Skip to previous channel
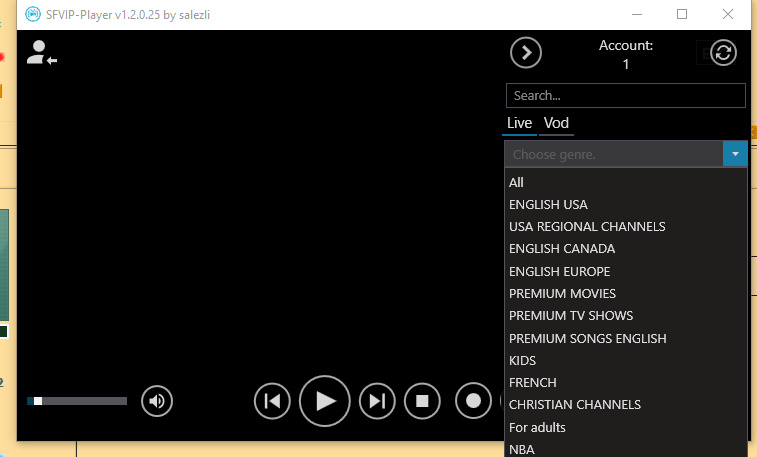757x457 pixels. (272, 401)
